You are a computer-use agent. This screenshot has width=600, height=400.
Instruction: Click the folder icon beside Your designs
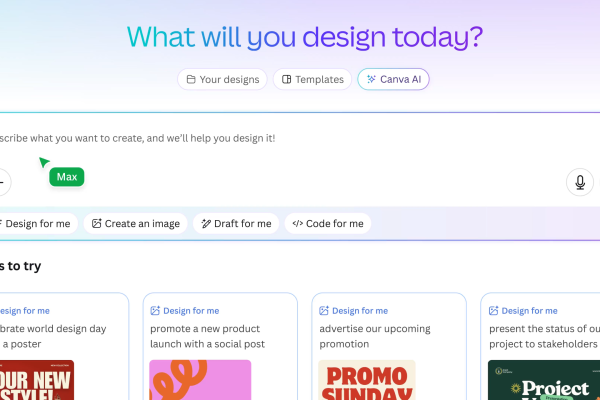click(x=190, y=79)
